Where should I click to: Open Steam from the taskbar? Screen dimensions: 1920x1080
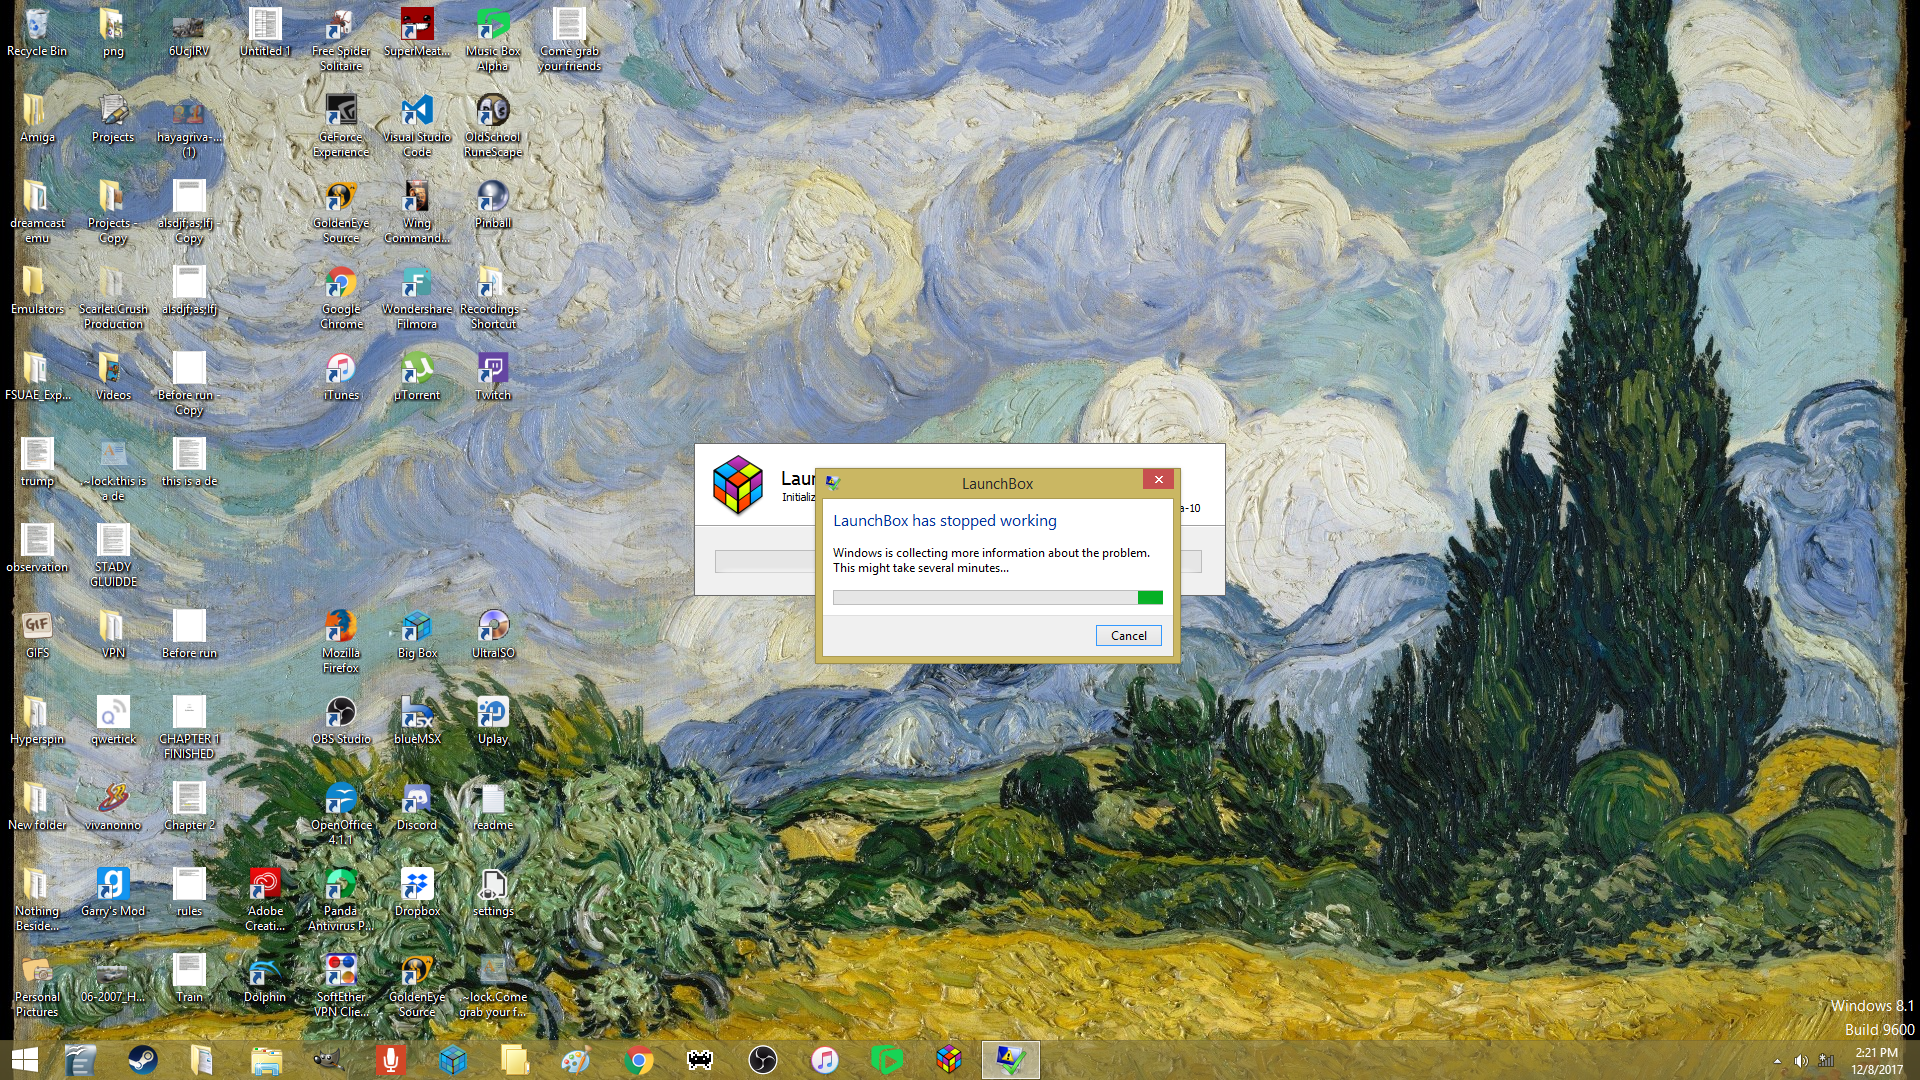pos(142,1060)
